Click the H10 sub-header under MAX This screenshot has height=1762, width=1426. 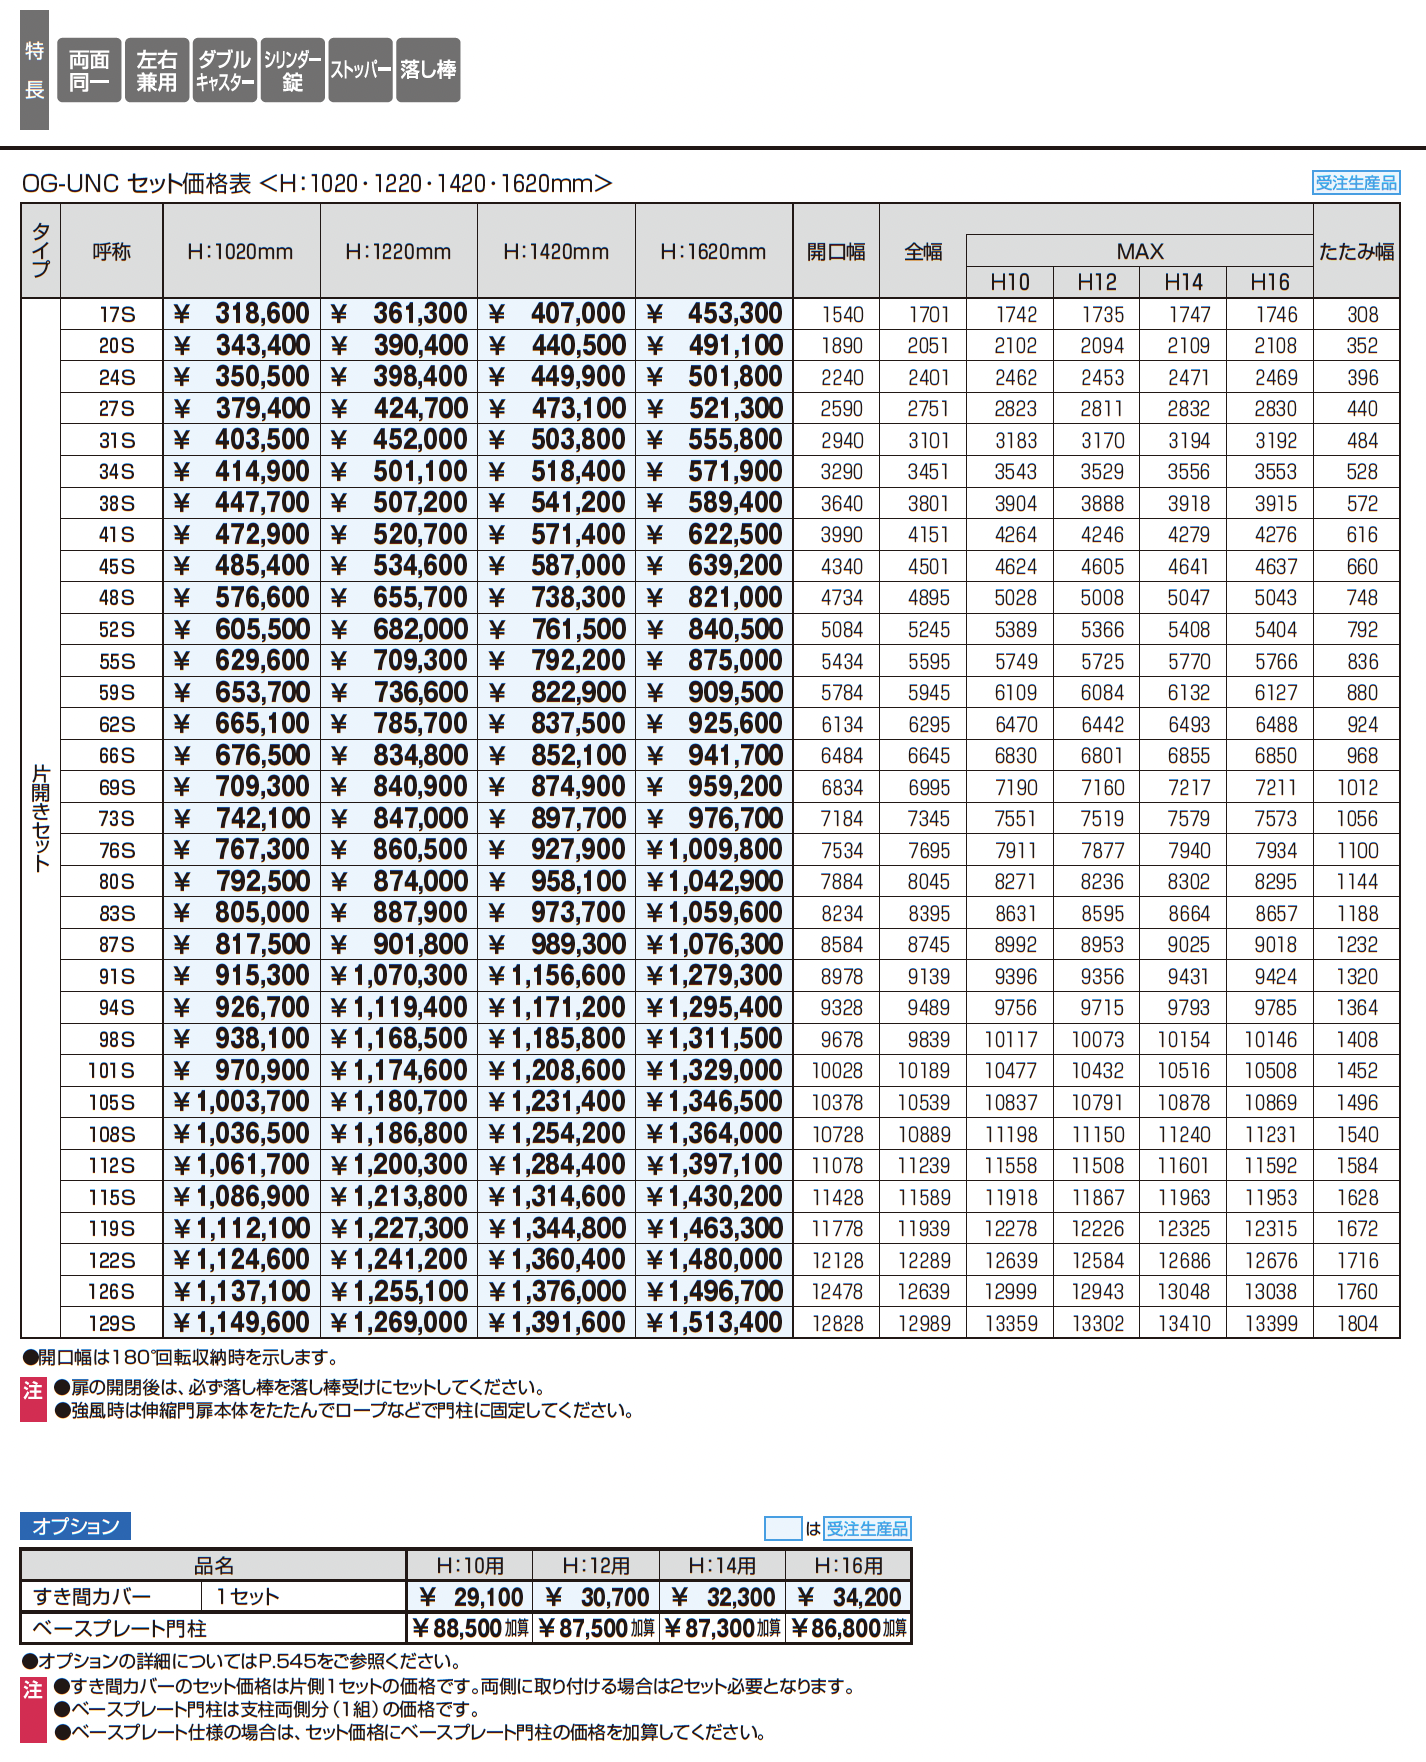click(1010, 282)
